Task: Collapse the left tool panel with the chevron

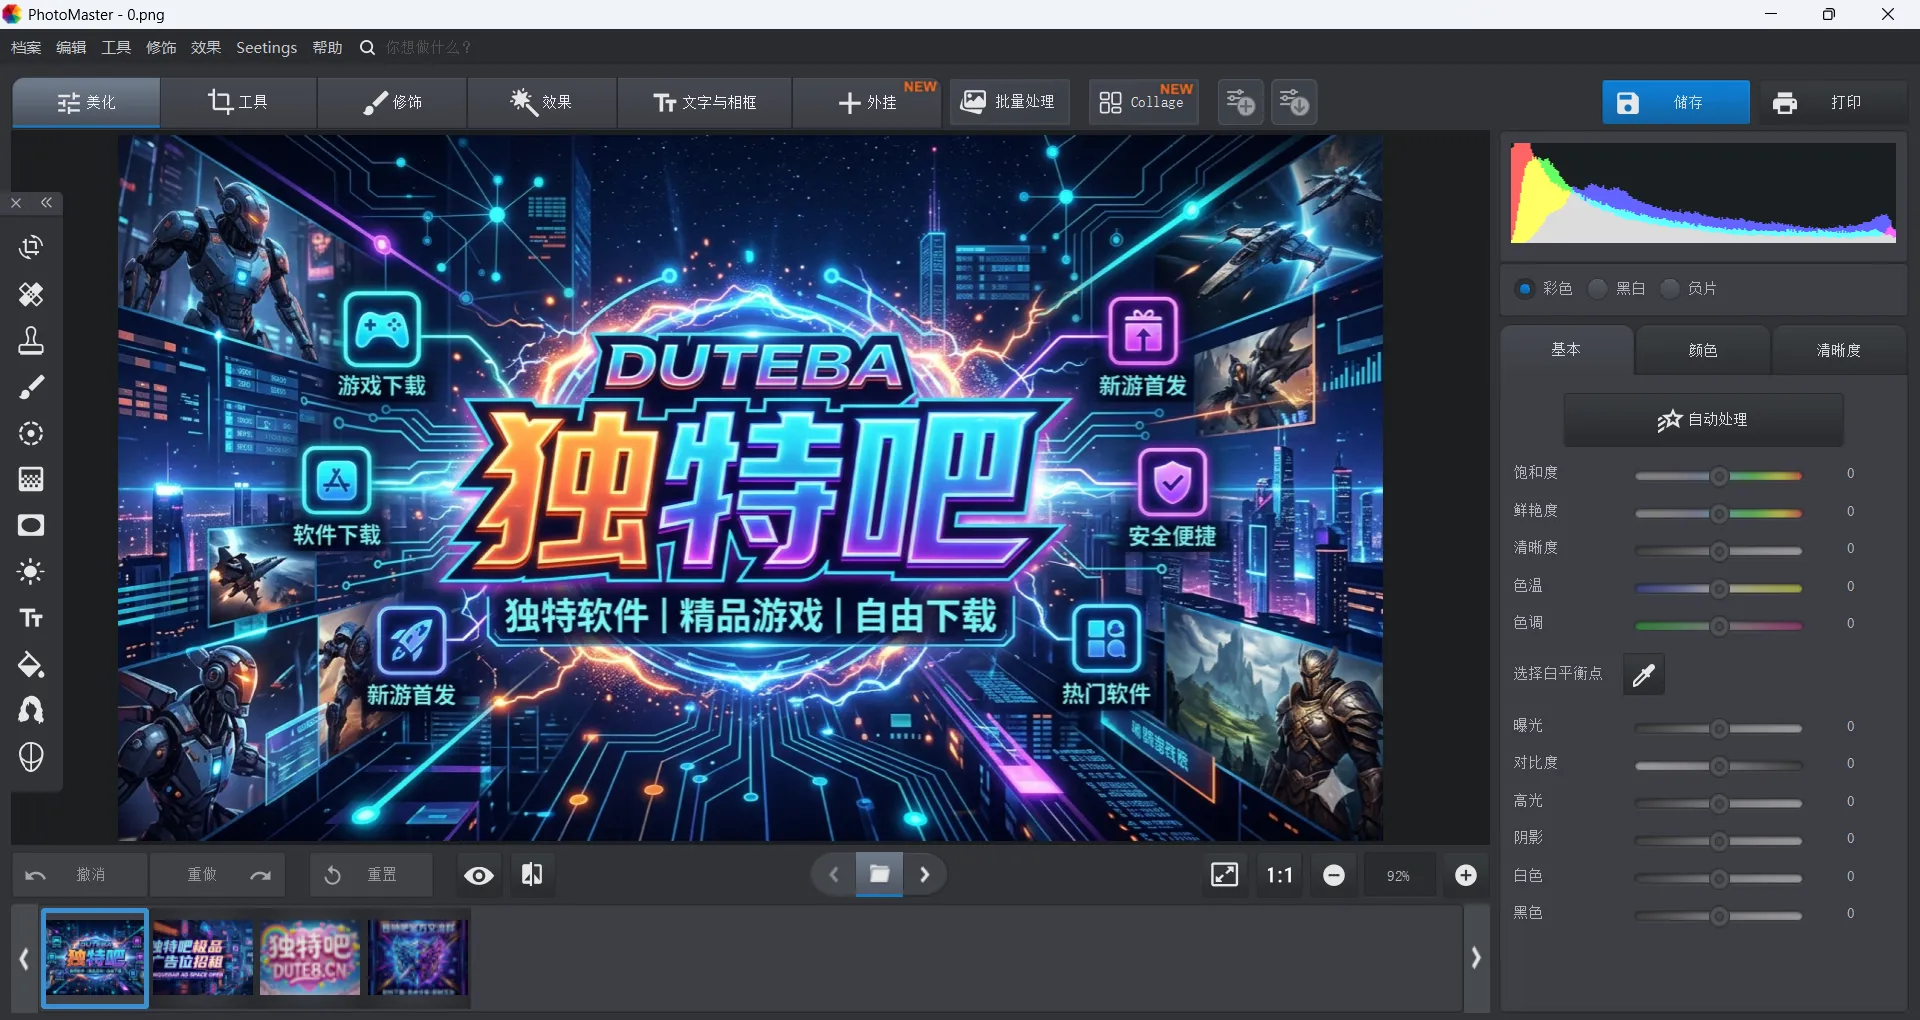Action: (x=47, y=203)
